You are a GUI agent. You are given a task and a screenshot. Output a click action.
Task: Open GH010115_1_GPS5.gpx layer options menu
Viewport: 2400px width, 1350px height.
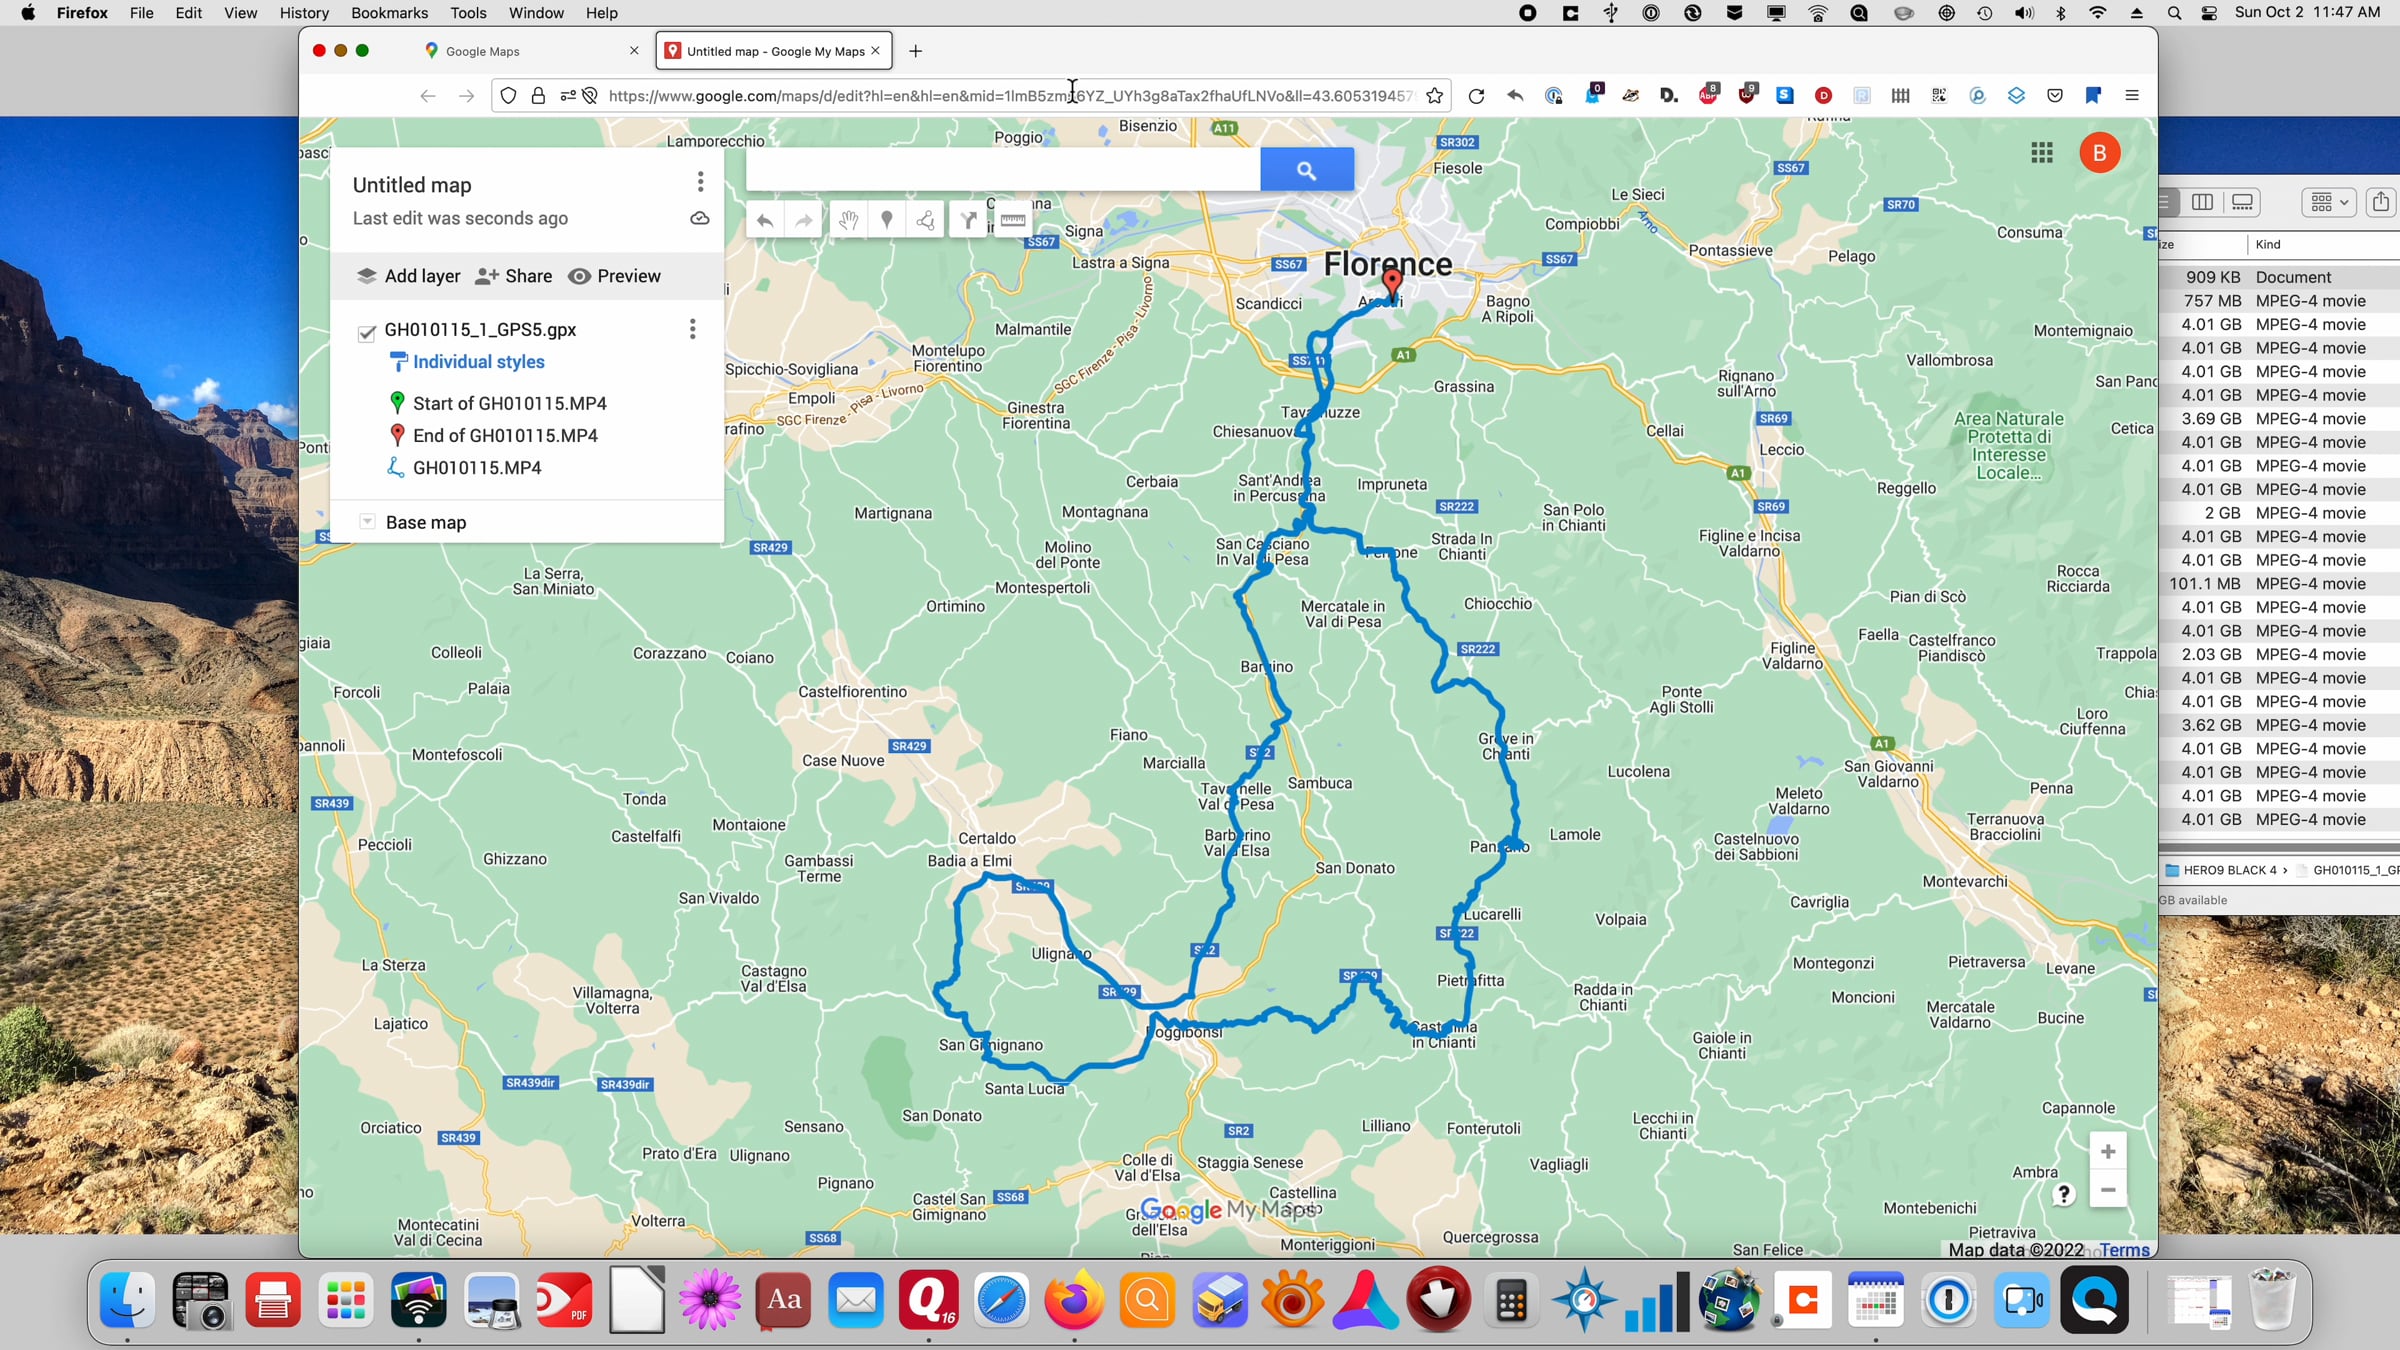(692, 329)
